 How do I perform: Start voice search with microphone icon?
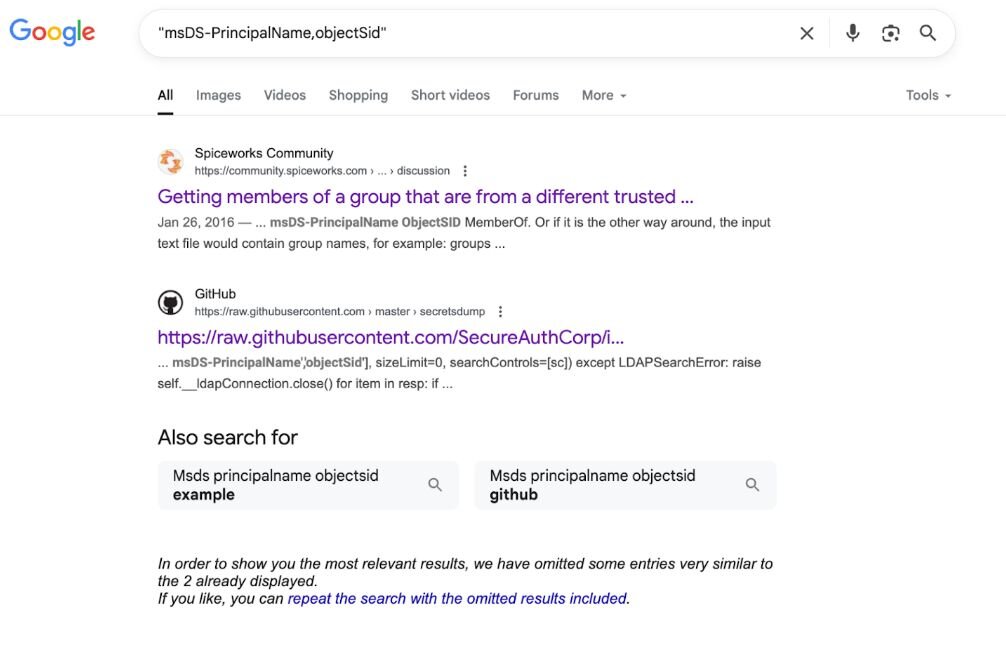(x=852, y=33)
